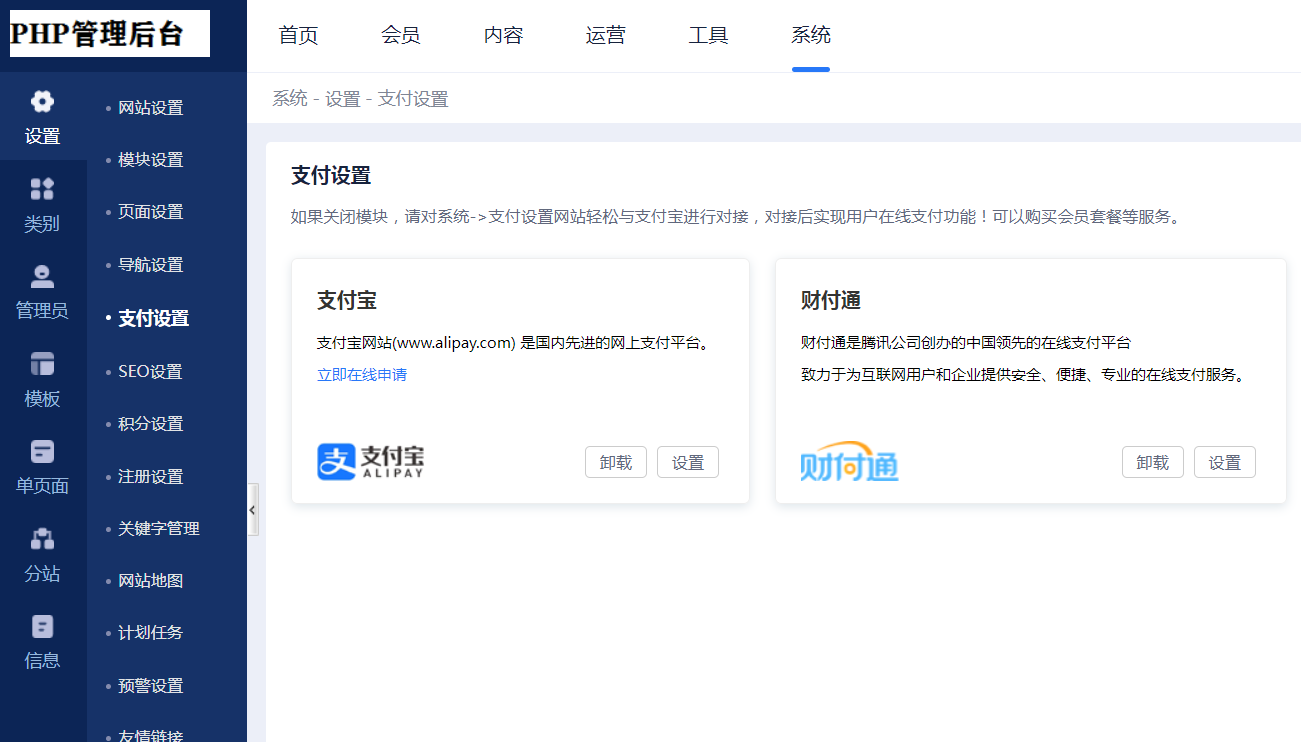Switch to the 会员 top tab
Image resolution: width=1301 pixels, height=742 pixels.
click(401, 35)
